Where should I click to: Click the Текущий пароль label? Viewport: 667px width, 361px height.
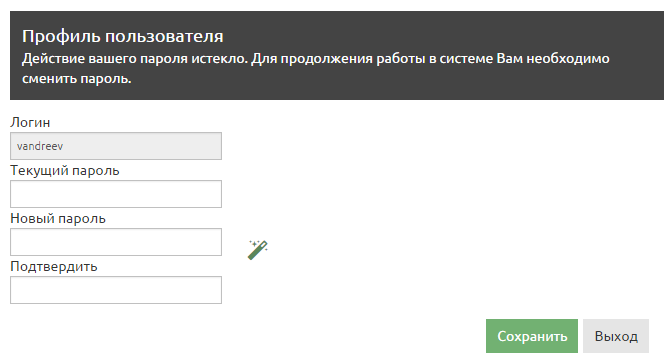click(65, 171)
